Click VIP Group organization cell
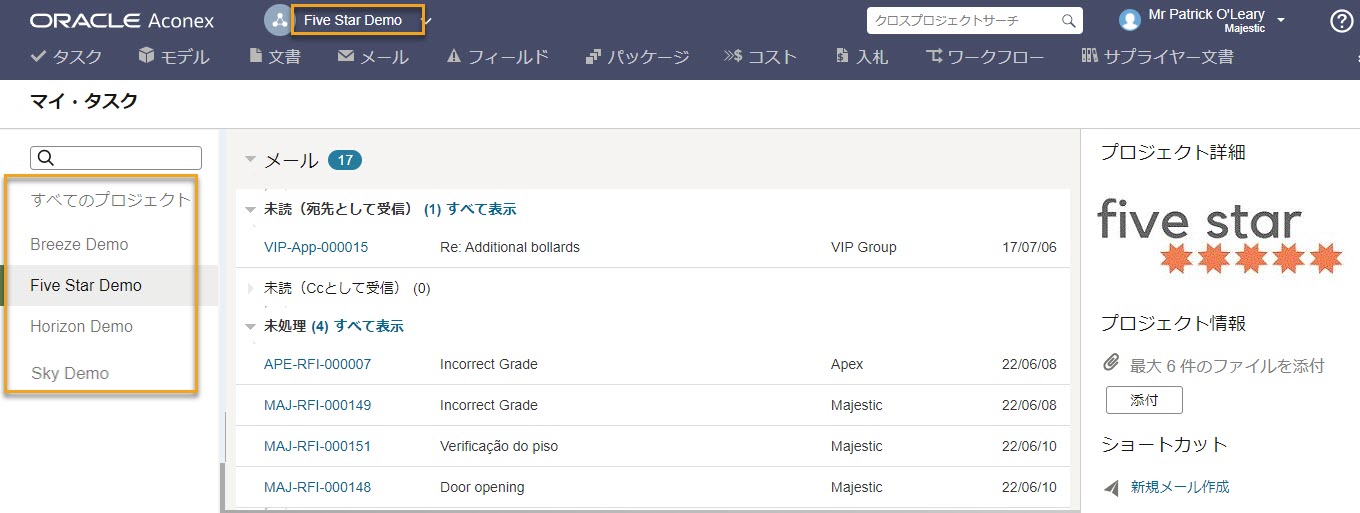Screen dimensions: 1360x513 [x=864, y=247]
